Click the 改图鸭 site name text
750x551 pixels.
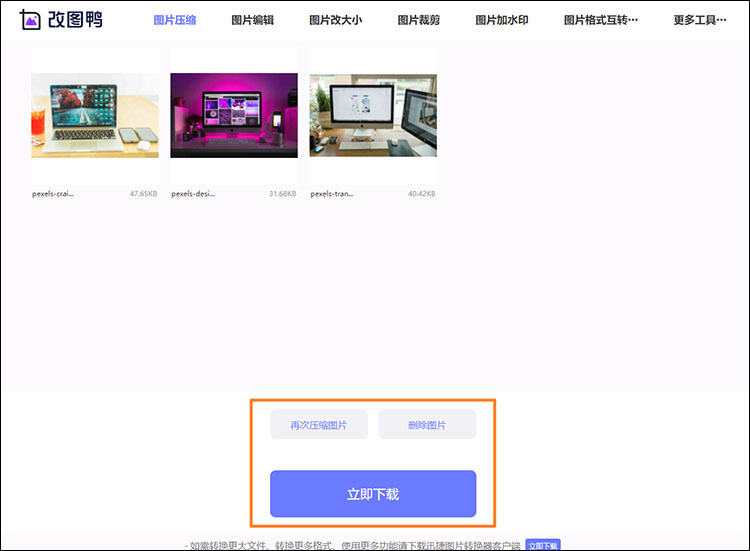pos(75,20)
